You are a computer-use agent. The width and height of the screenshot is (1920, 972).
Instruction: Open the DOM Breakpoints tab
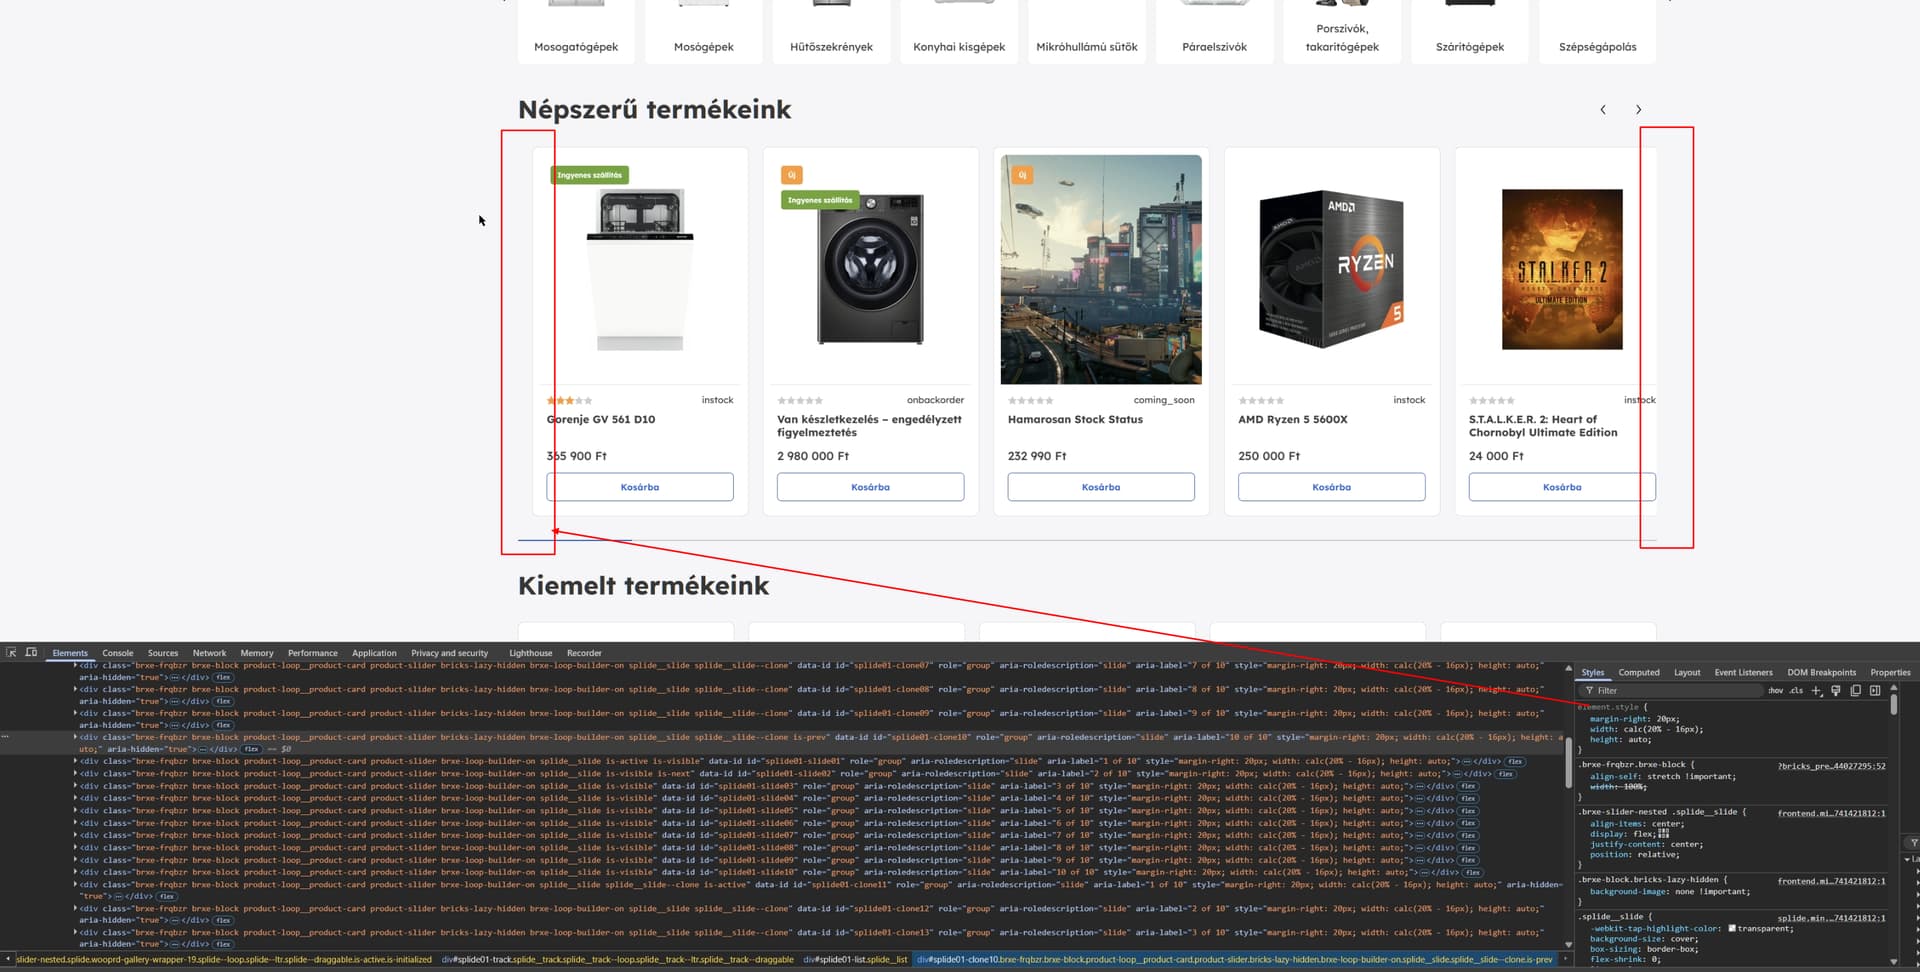(1821, 672)
